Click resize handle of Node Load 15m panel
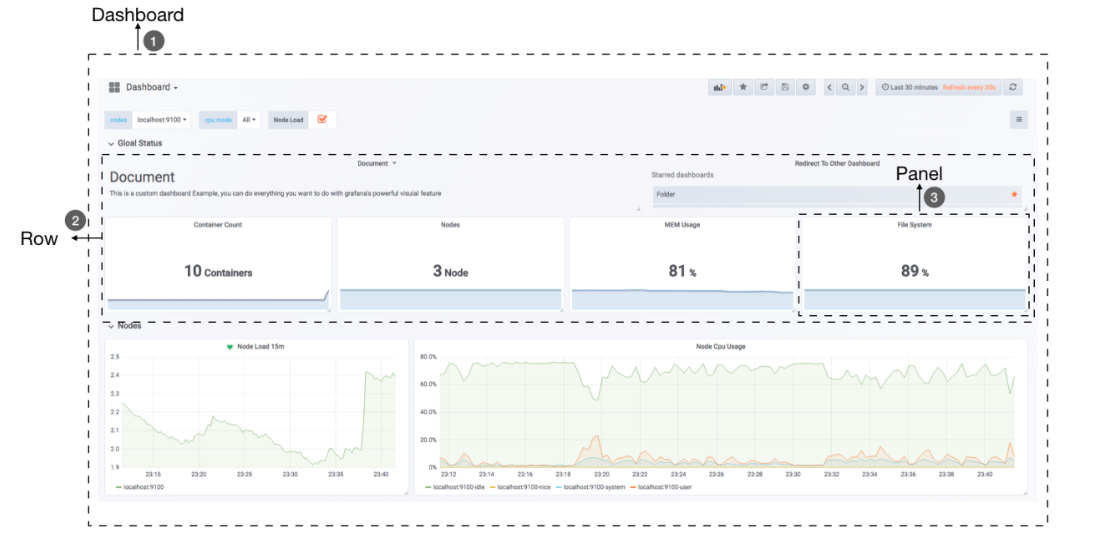This screenshot has height=535, width=1101. click(405, 493)
